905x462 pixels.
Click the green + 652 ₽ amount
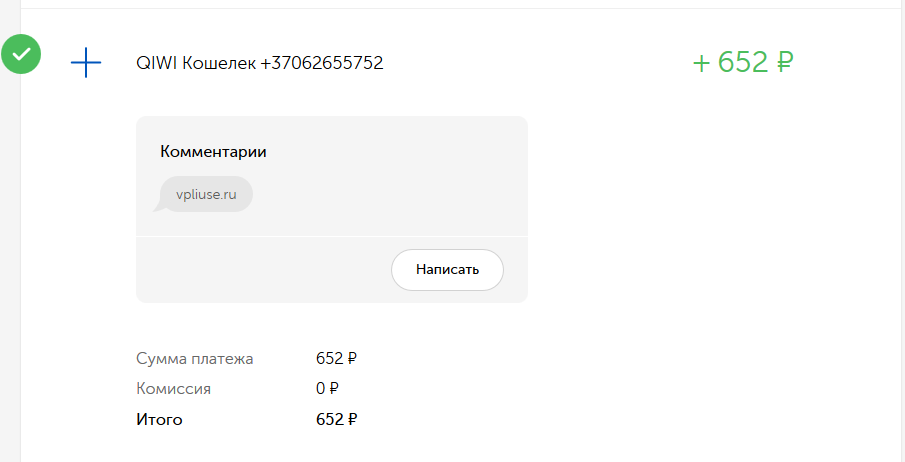click(x=743, y=62)
